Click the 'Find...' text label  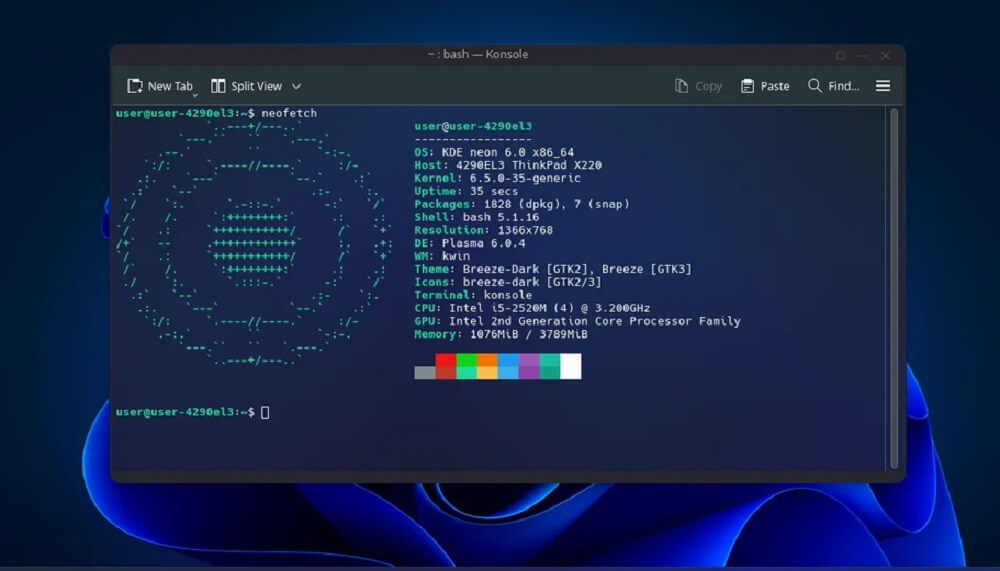coord(843,86)
